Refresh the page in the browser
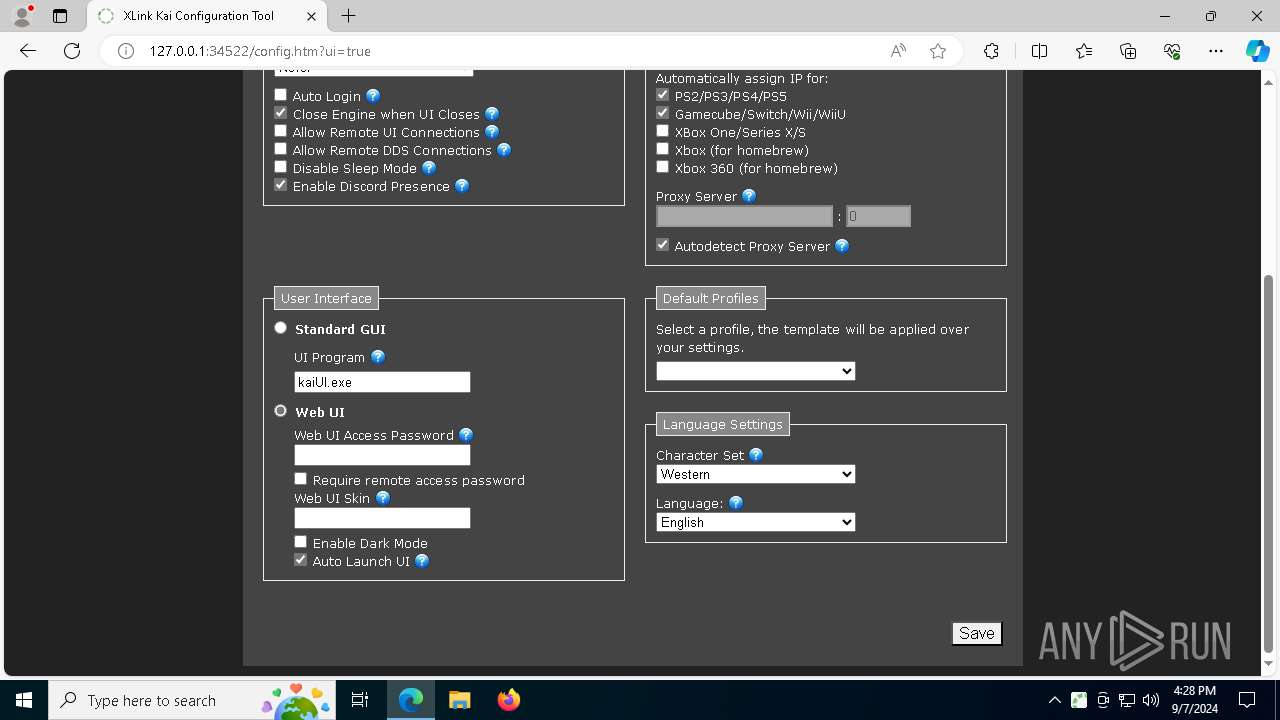Screen dimensions: 1280x720 click(x=72, y=51)
